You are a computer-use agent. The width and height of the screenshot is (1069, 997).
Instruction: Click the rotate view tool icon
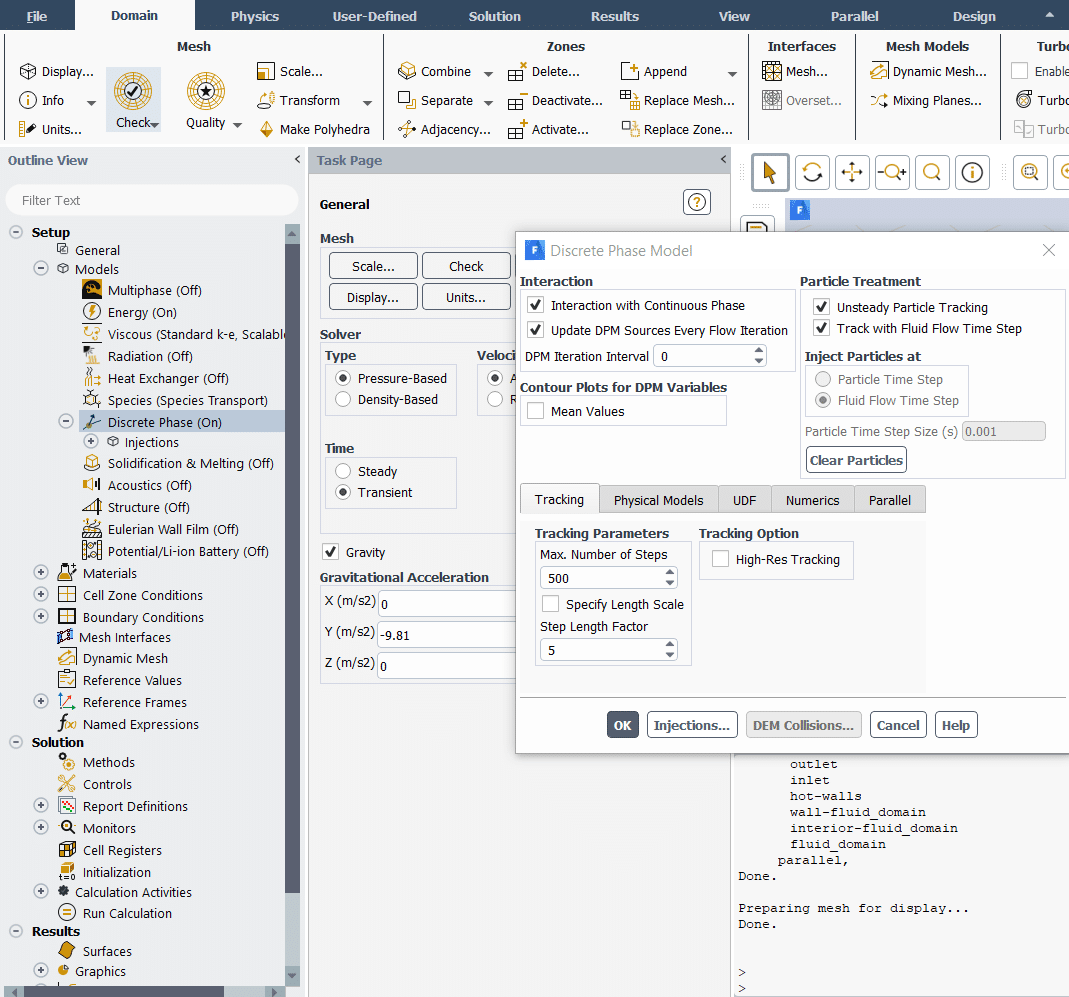click(812, 172)
